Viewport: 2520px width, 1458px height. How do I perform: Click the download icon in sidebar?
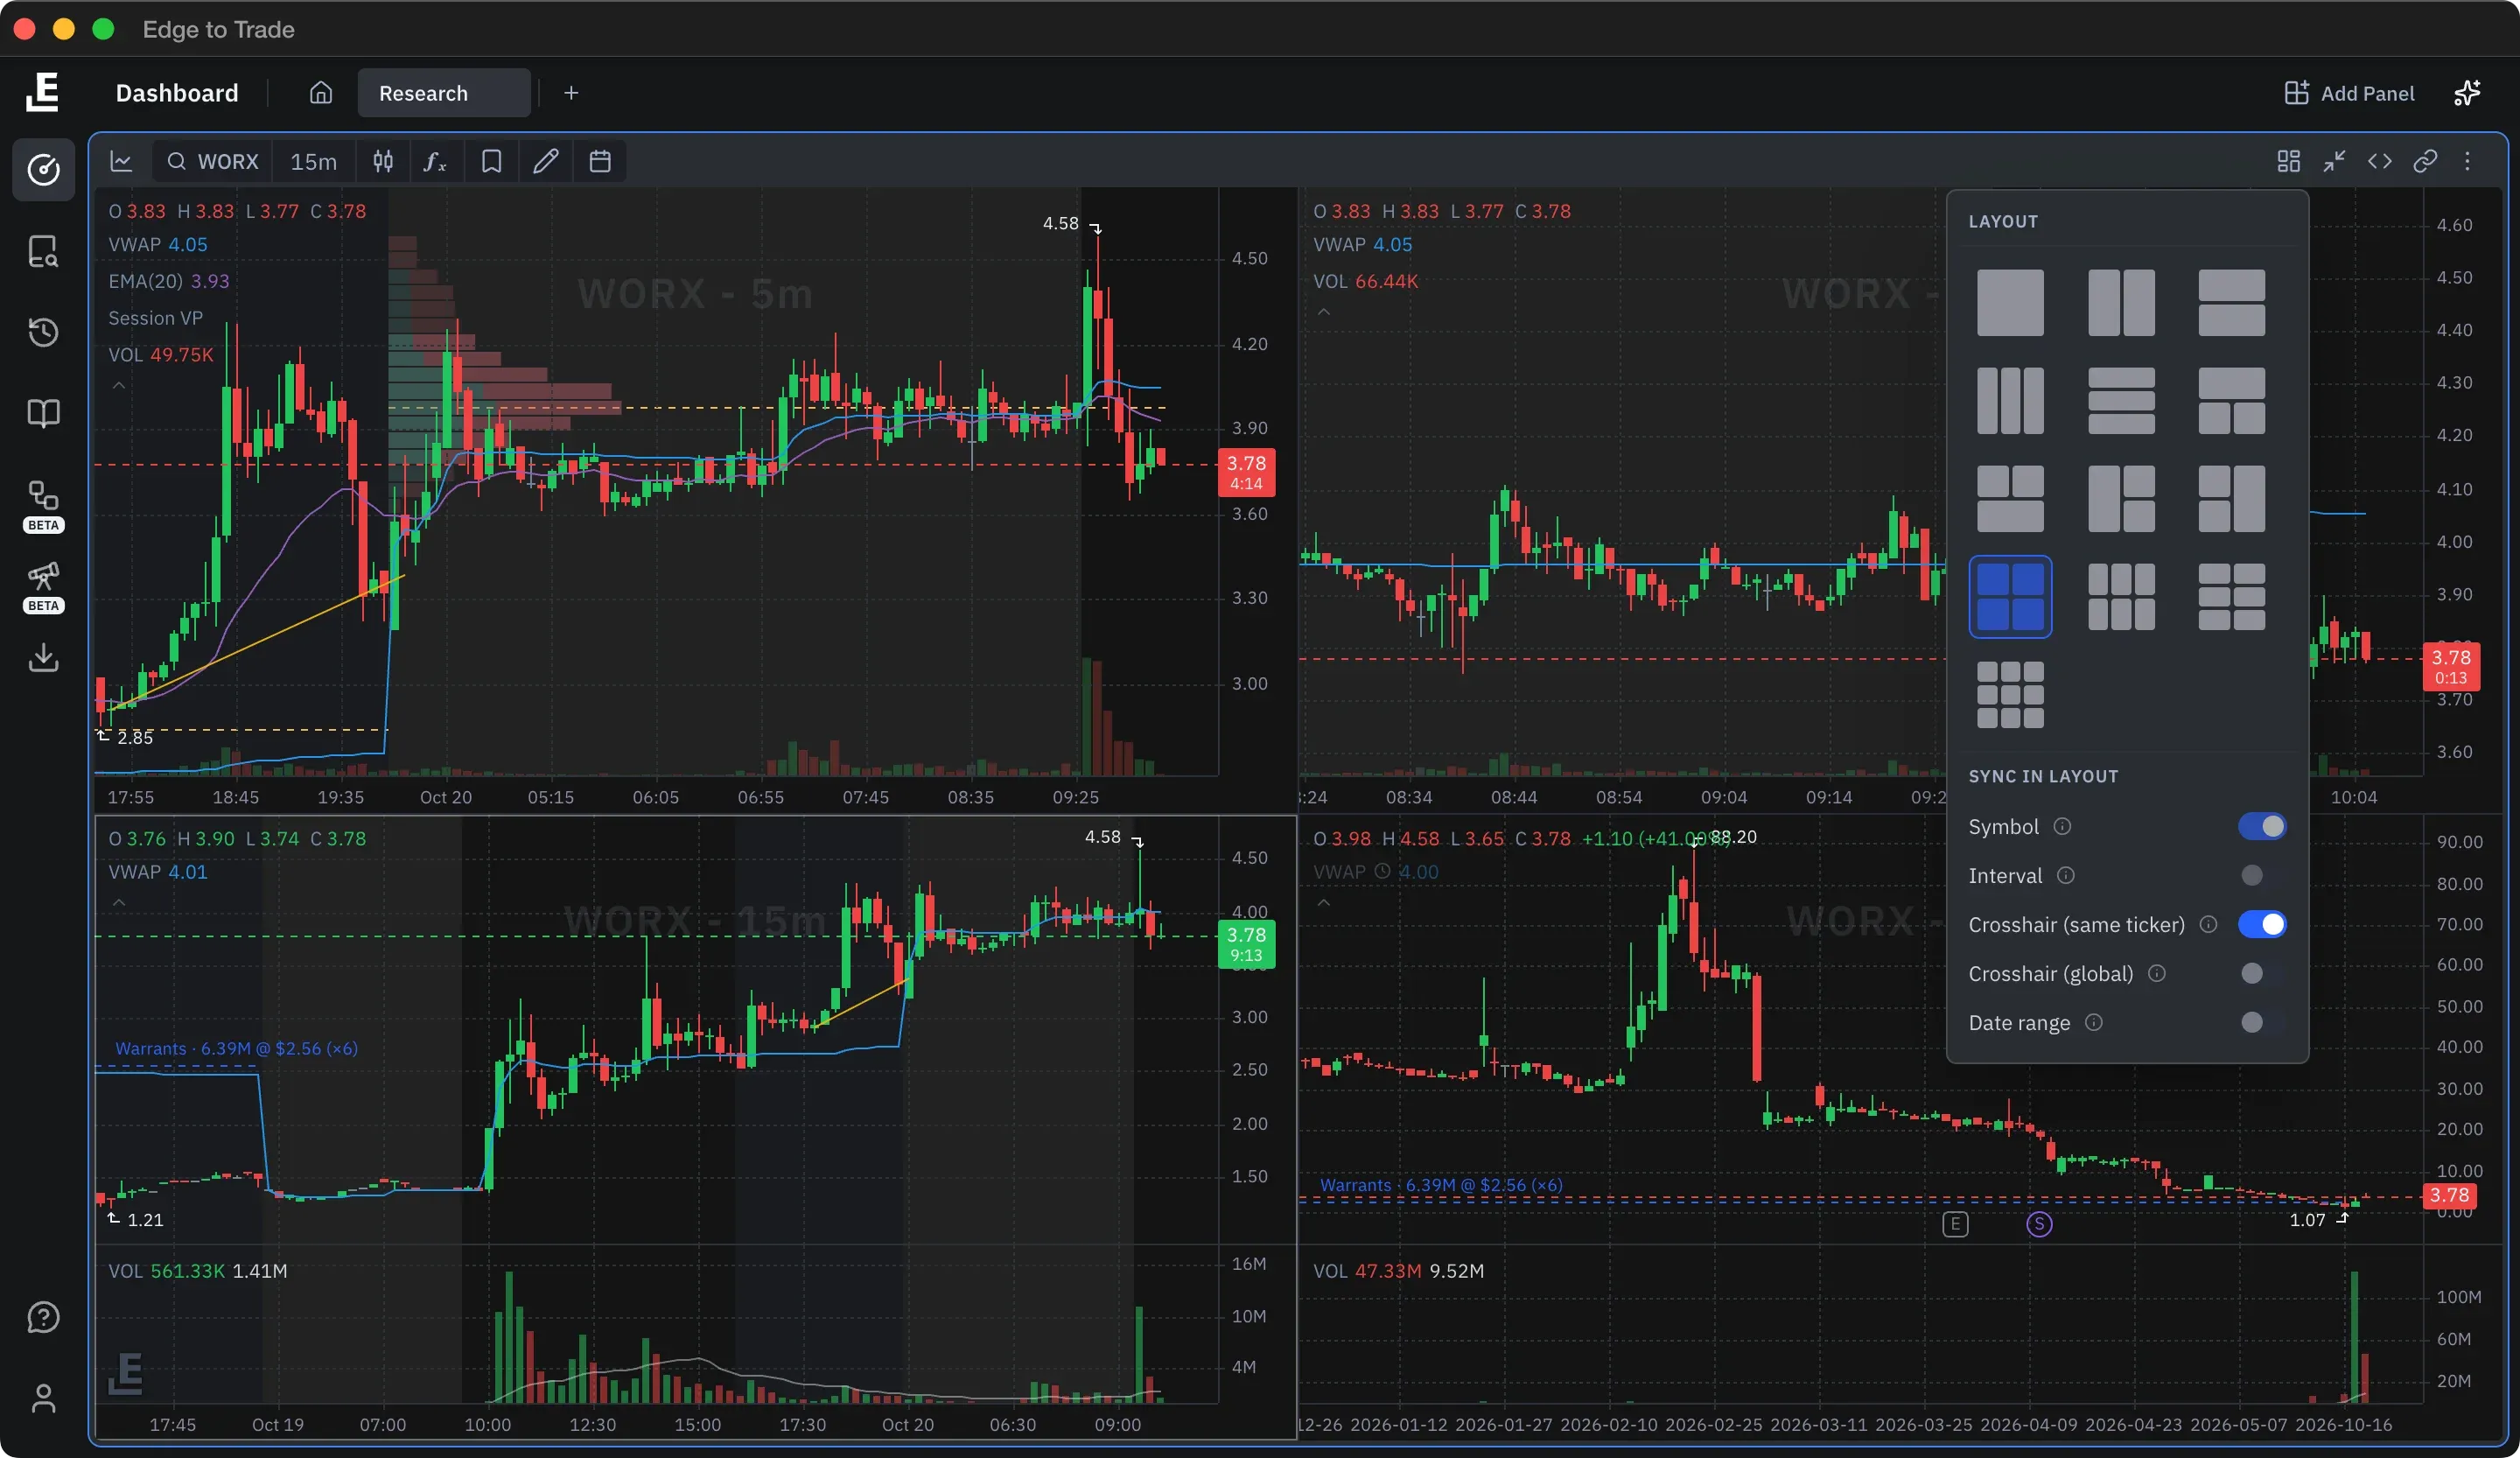tap(43, 657)
